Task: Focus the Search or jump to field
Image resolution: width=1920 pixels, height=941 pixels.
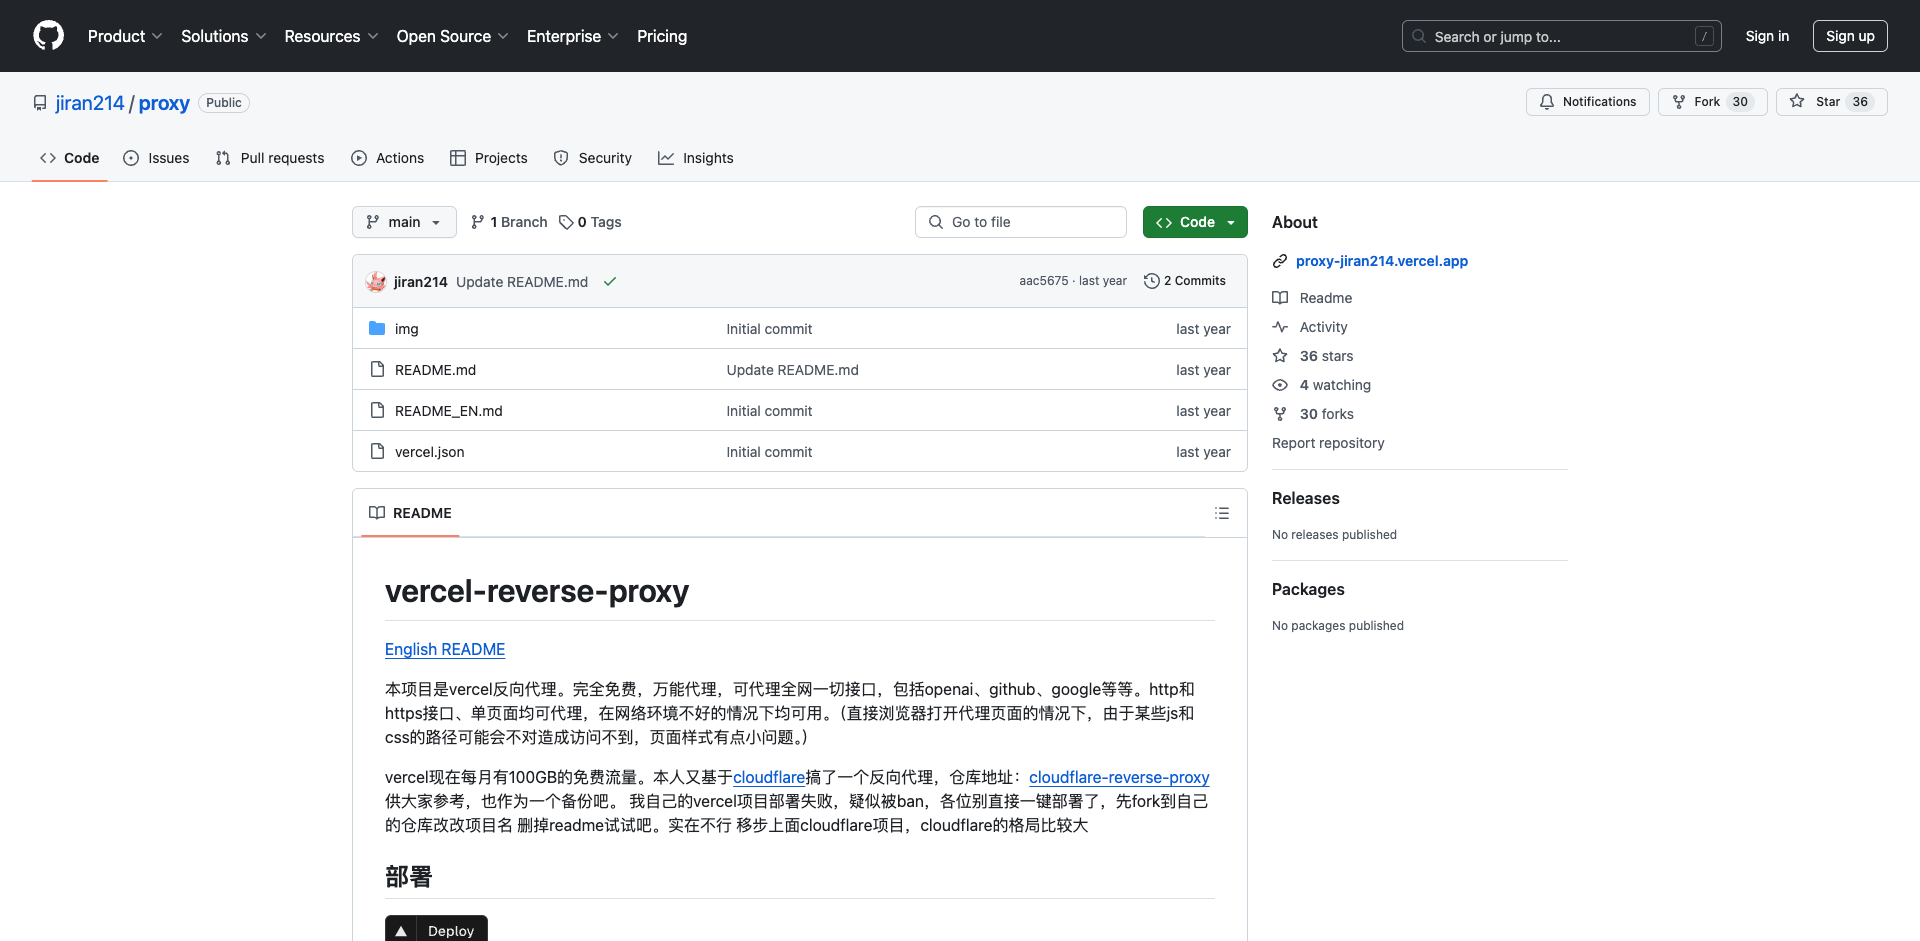Action: tap(1562, 36)
